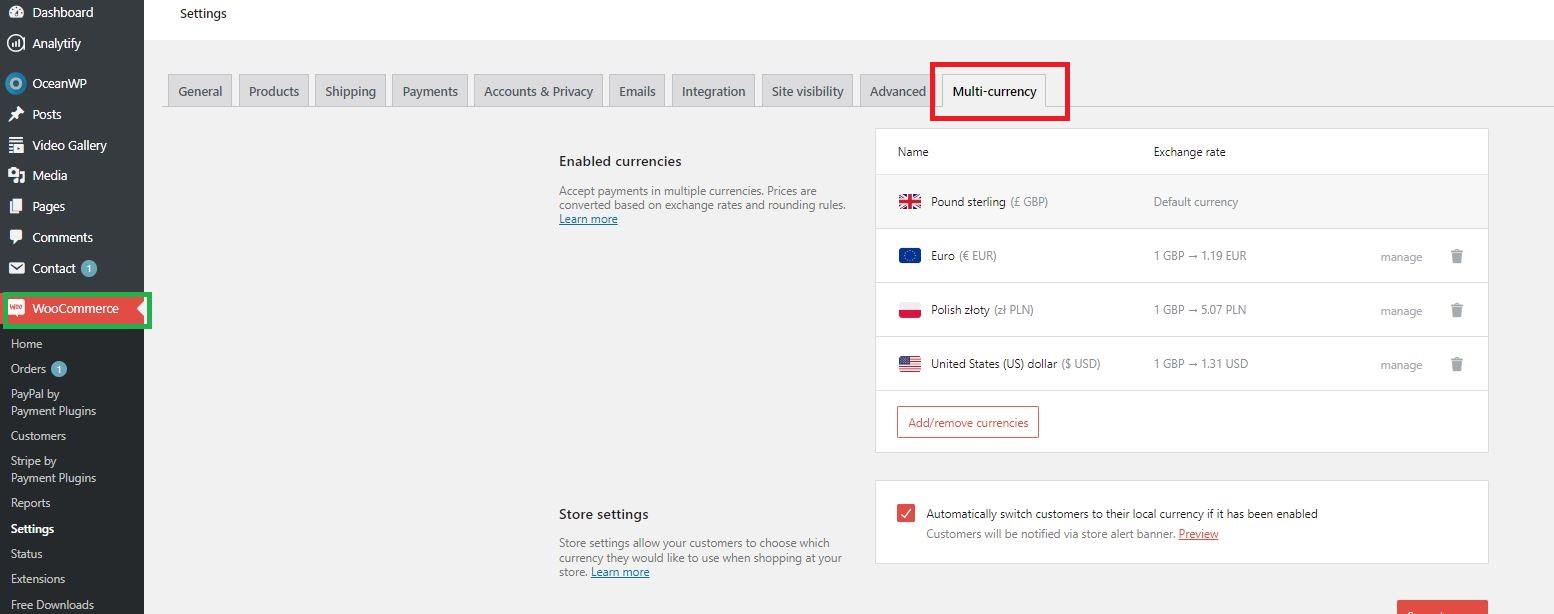Open Analytify from the sidebar icon
This screenshot has width=1554, height=614.
click(16, 43)
